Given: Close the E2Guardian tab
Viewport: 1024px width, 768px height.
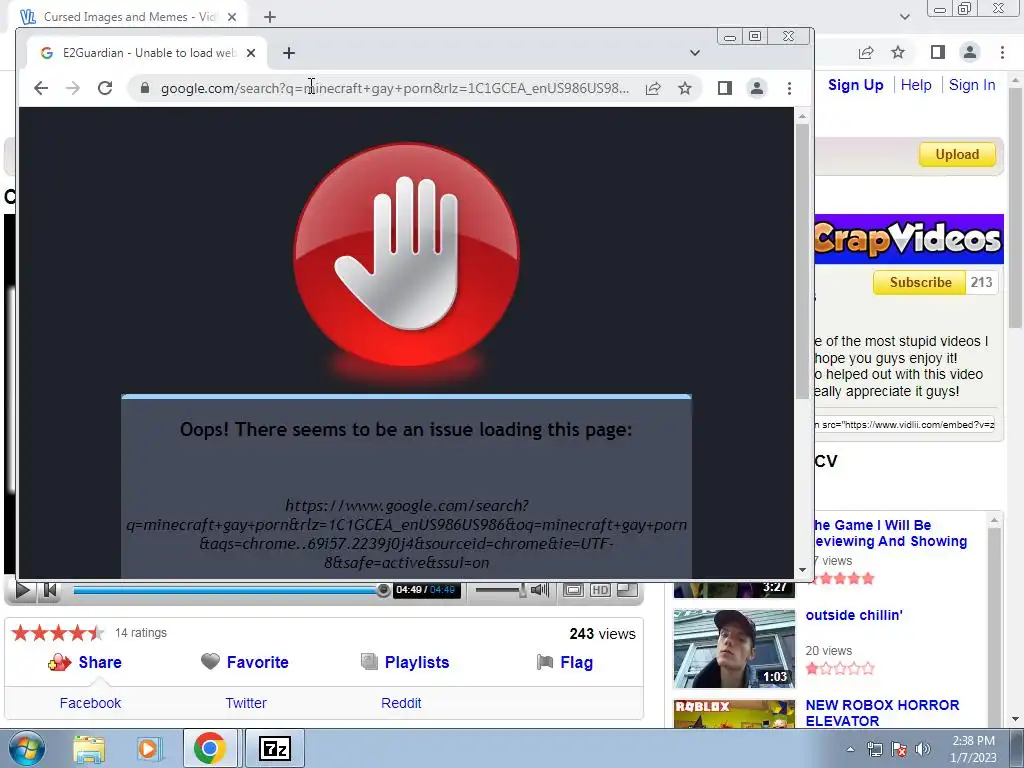Looking at the screenshot, I should click(x=251, y=53).
